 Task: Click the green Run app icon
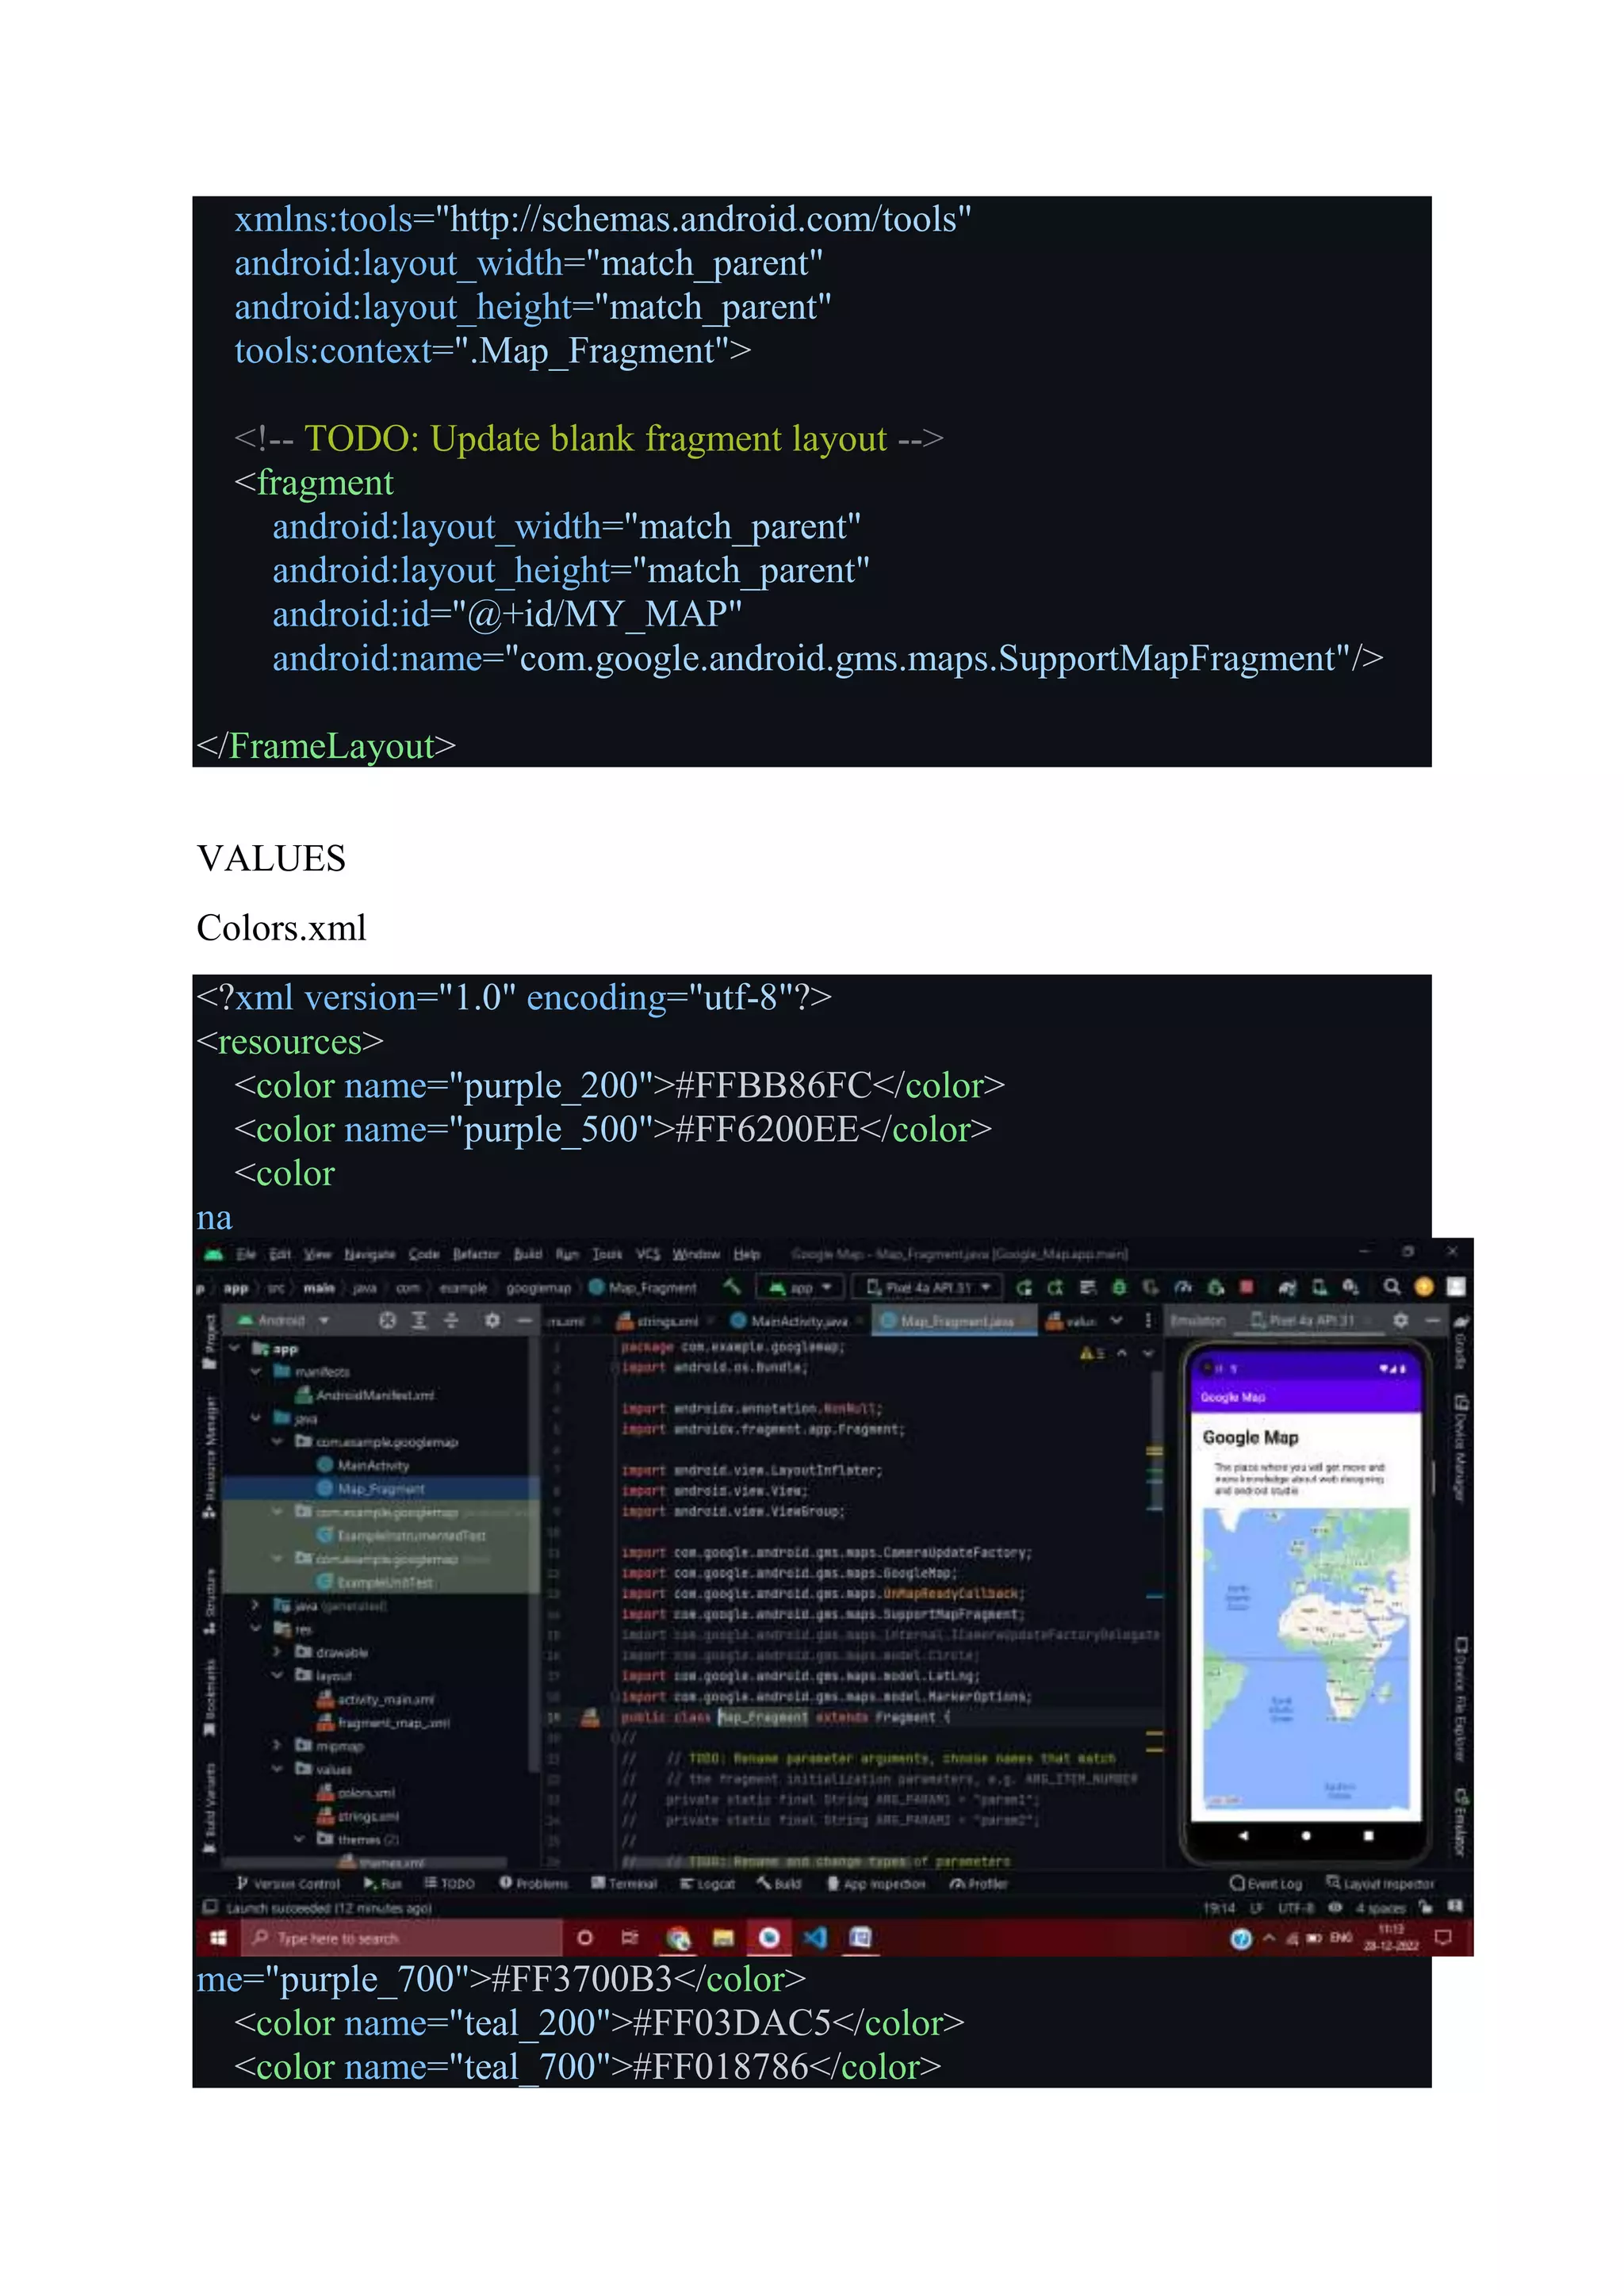[x=1023, y=1287]
